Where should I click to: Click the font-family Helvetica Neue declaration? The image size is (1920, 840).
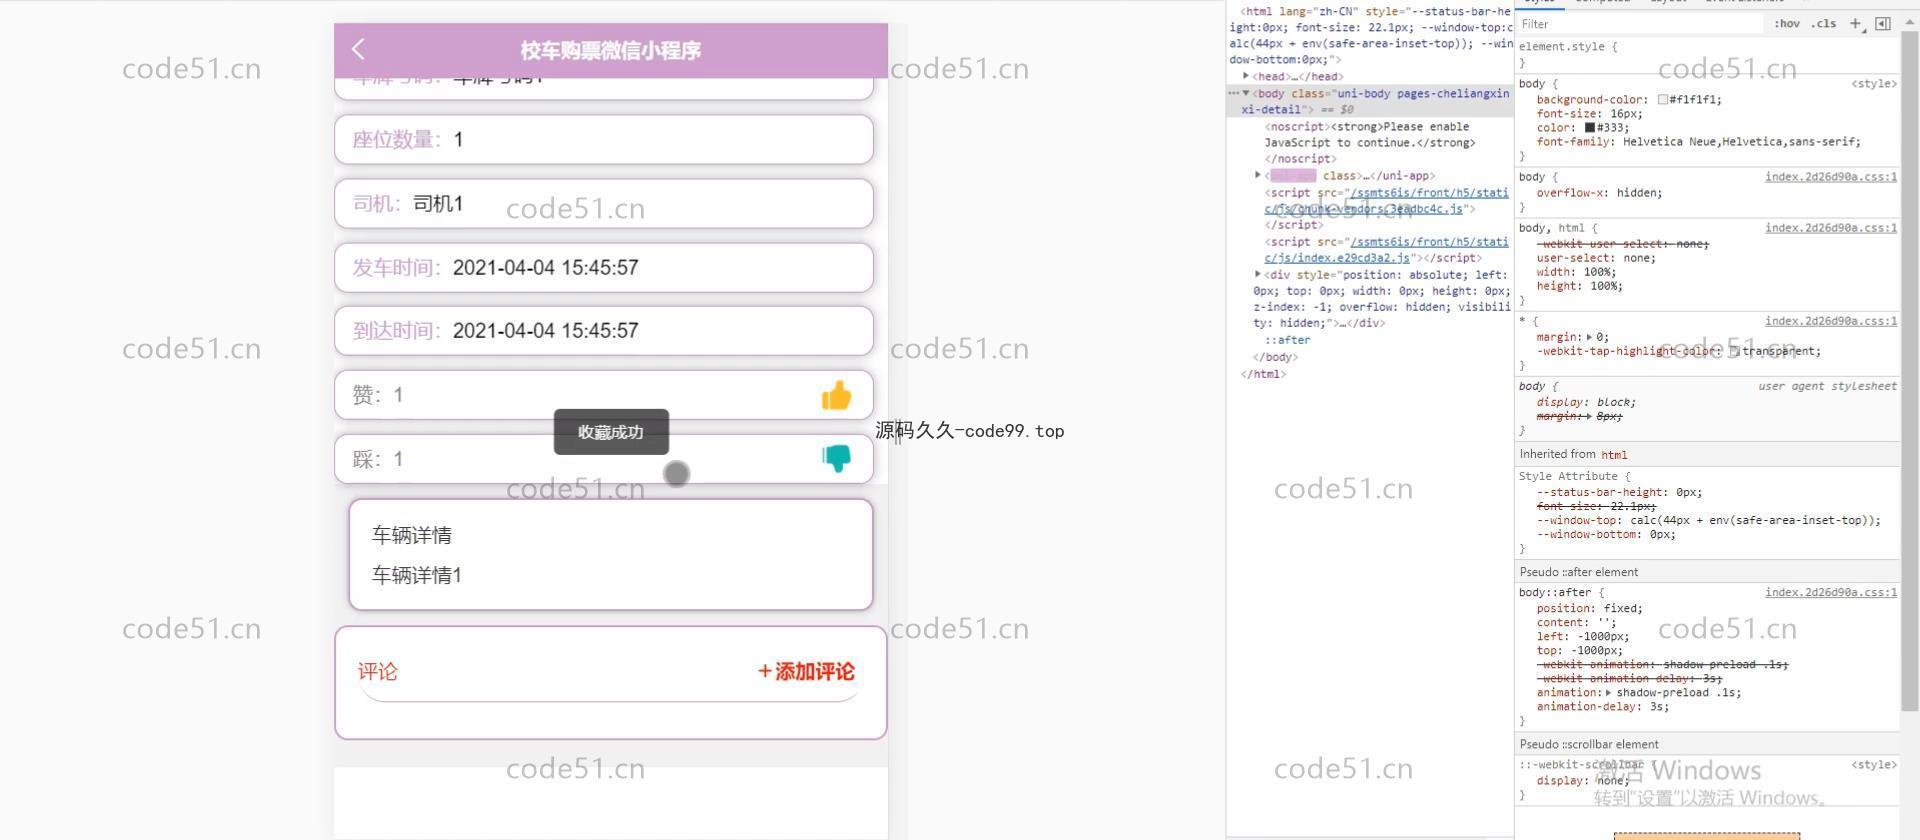click(1698, 142)
